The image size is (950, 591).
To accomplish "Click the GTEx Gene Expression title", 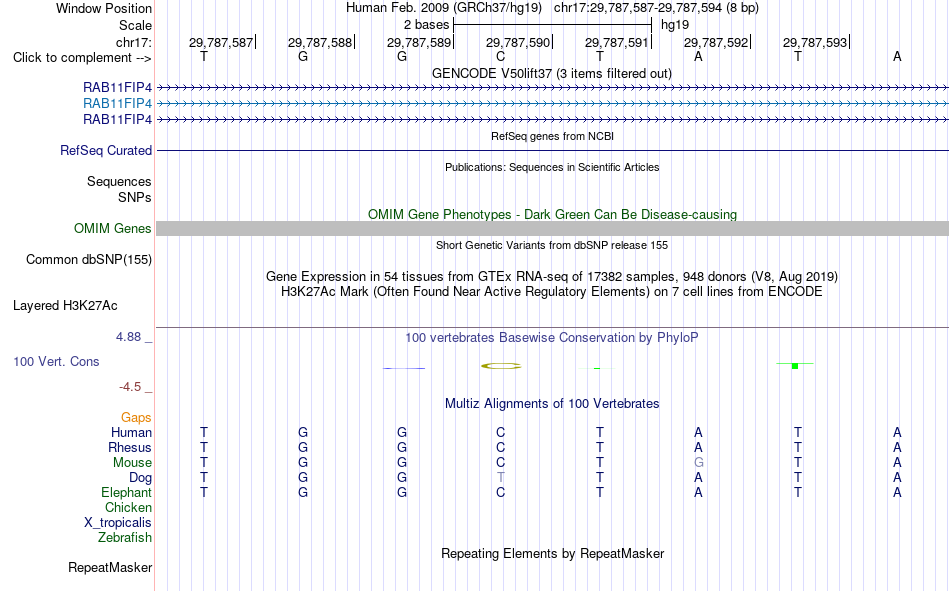I will click(x=552, y=276).
